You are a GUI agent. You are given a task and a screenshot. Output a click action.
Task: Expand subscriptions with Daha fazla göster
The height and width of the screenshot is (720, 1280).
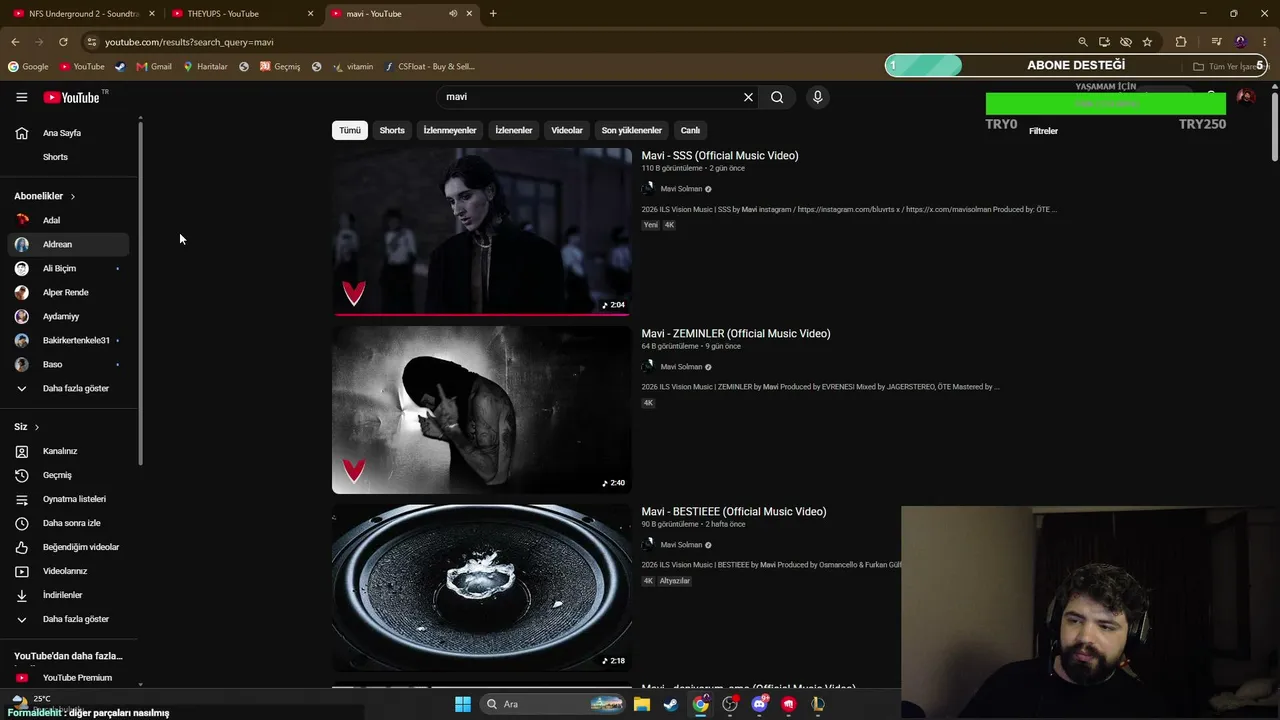(68, 388)
